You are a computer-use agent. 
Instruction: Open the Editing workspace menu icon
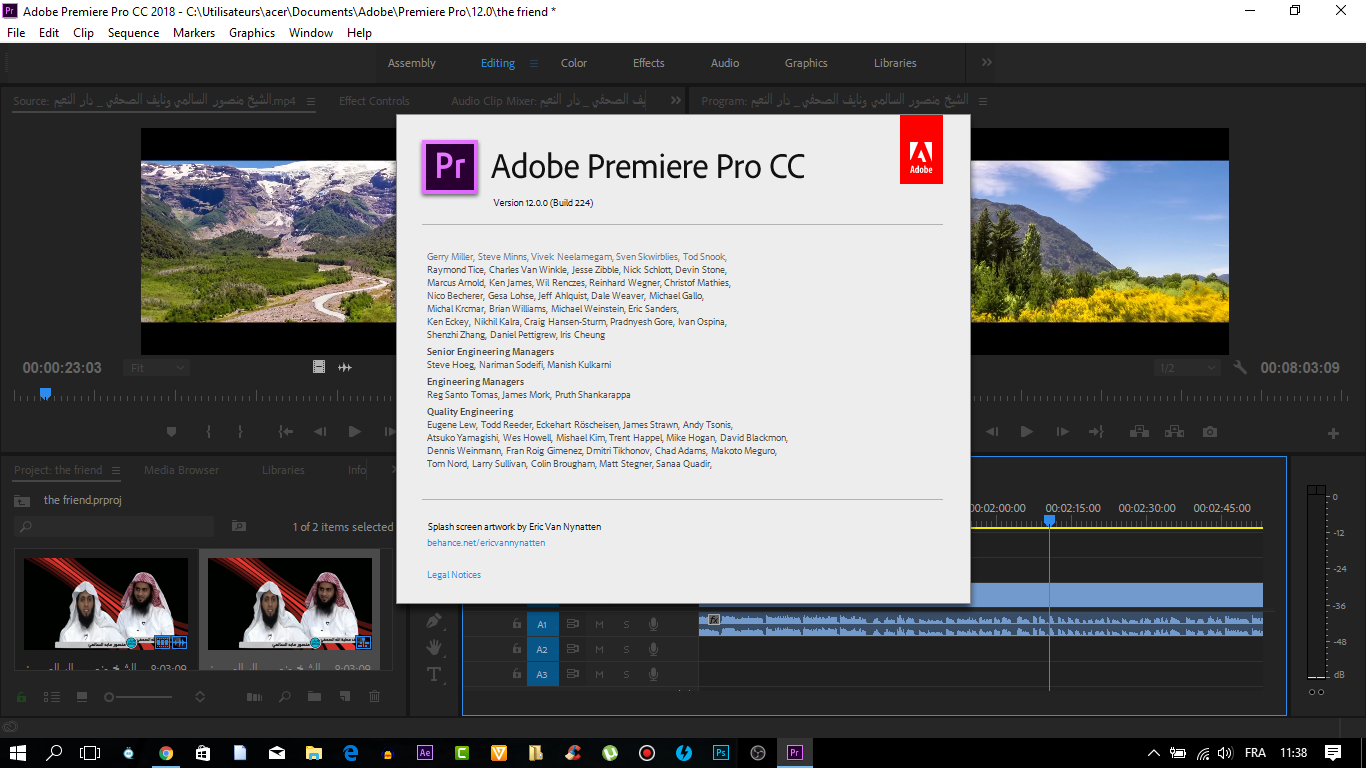[534, 63]
